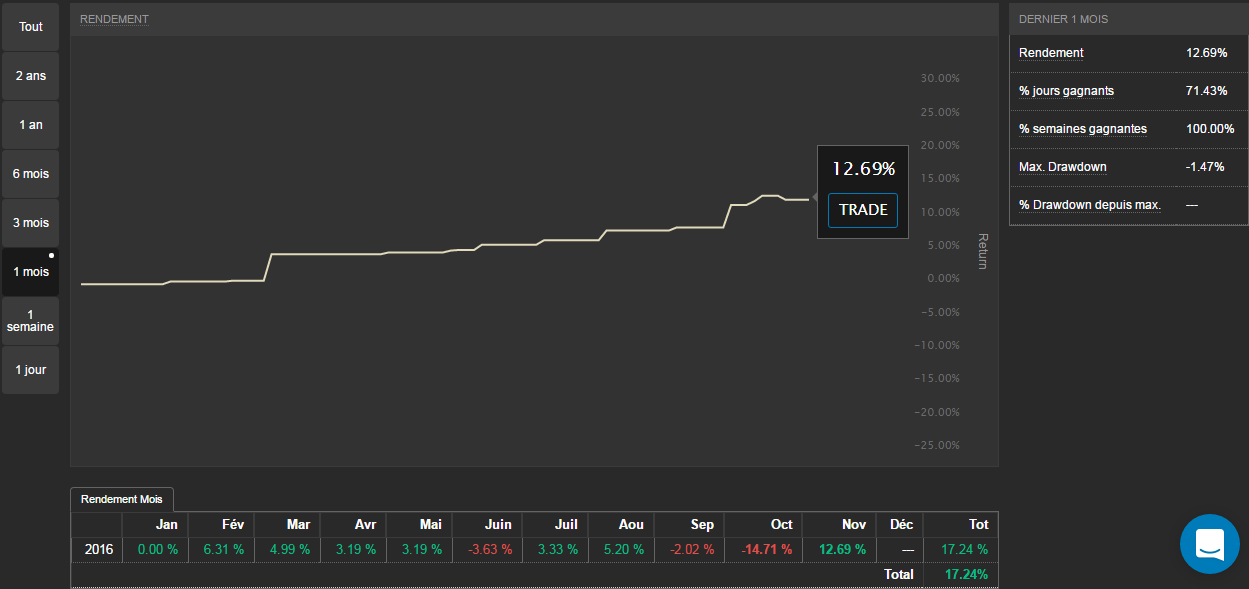The height and width of the screenshot is (589, 1249).
Task: Click the Oct -14.71 % table cell
Action: click(x=766, y=549)
